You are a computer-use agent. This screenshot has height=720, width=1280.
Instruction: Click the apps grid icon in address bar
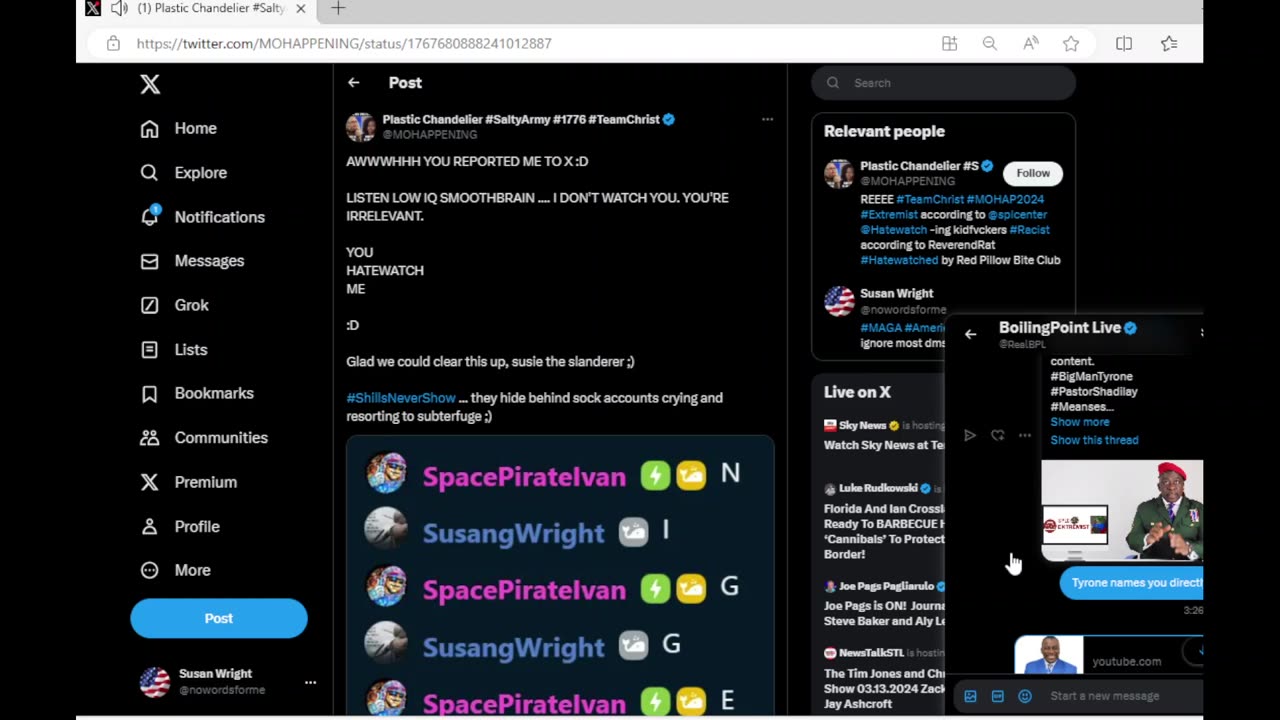click(x=949, y=43)
